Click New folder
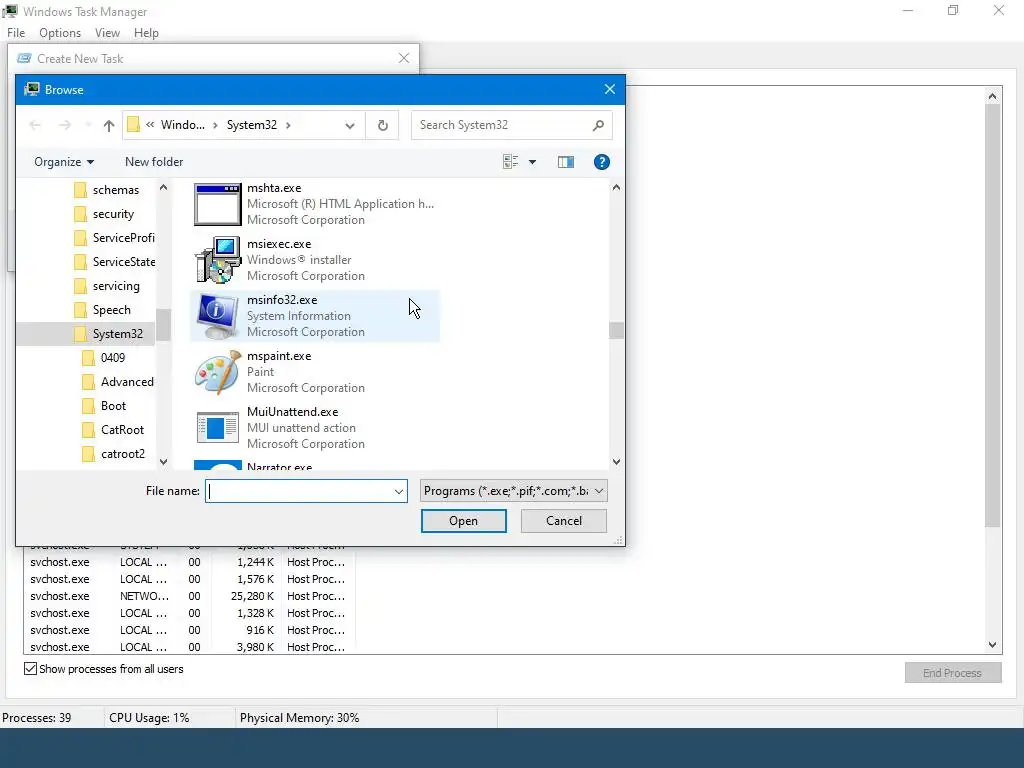Image resolution: width=1024 pixels, height=768 pixels. [x=154, y=162]
